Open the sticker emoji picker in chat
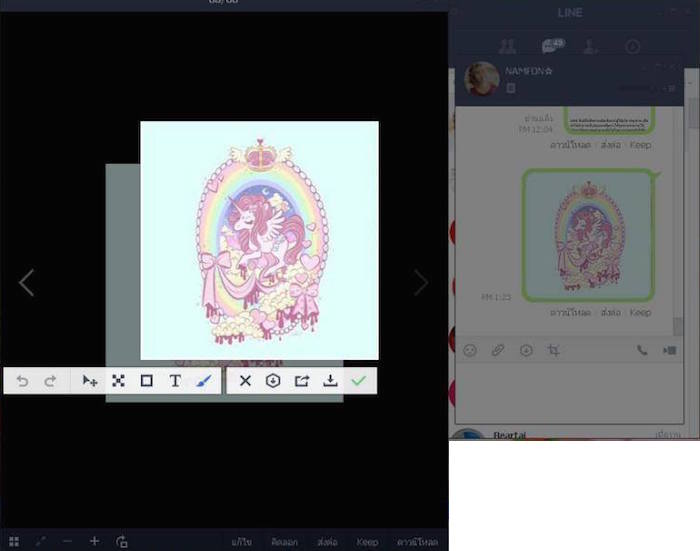This screenshot has width=700, height=551. point(470,351)
